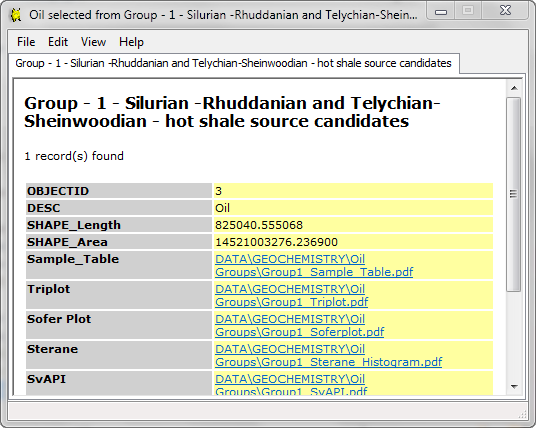Open the Edit menu

[58, 42]
